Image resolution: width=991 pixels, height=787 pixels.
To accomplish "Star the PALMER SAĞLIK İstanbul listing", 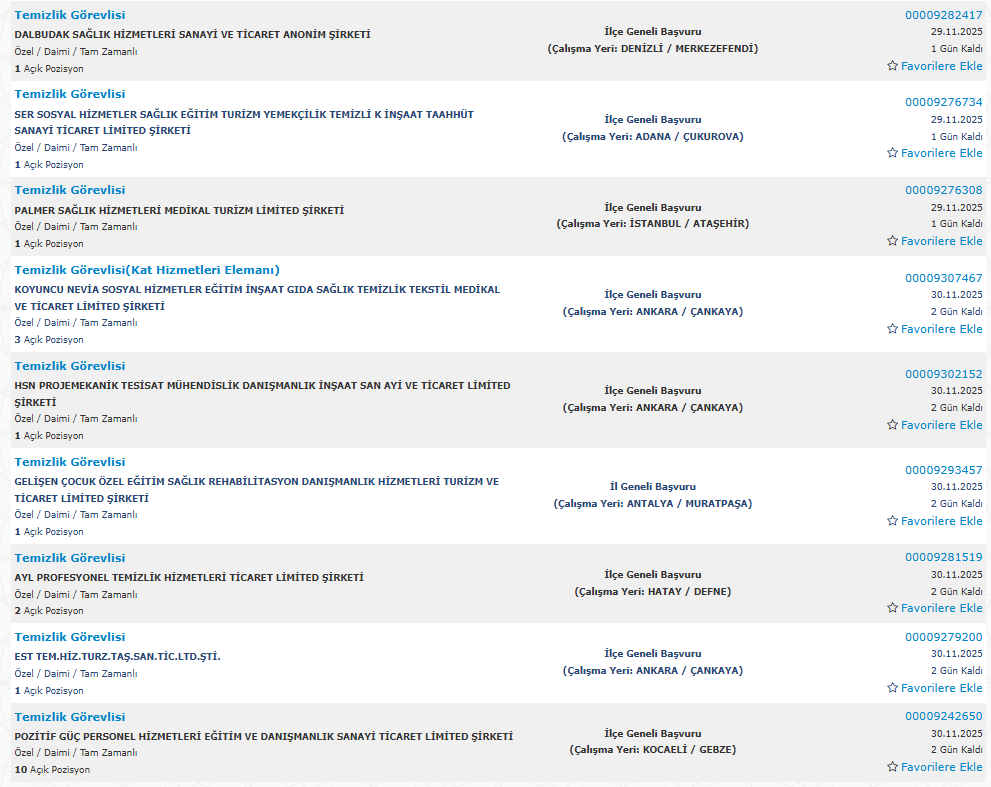I will pos(892,241).
